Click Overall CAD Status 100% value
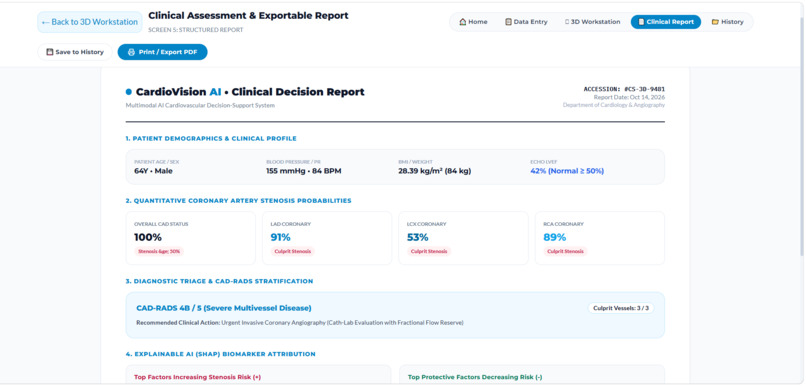This screenshot has height=386, width=806. [x=148, y=237]
